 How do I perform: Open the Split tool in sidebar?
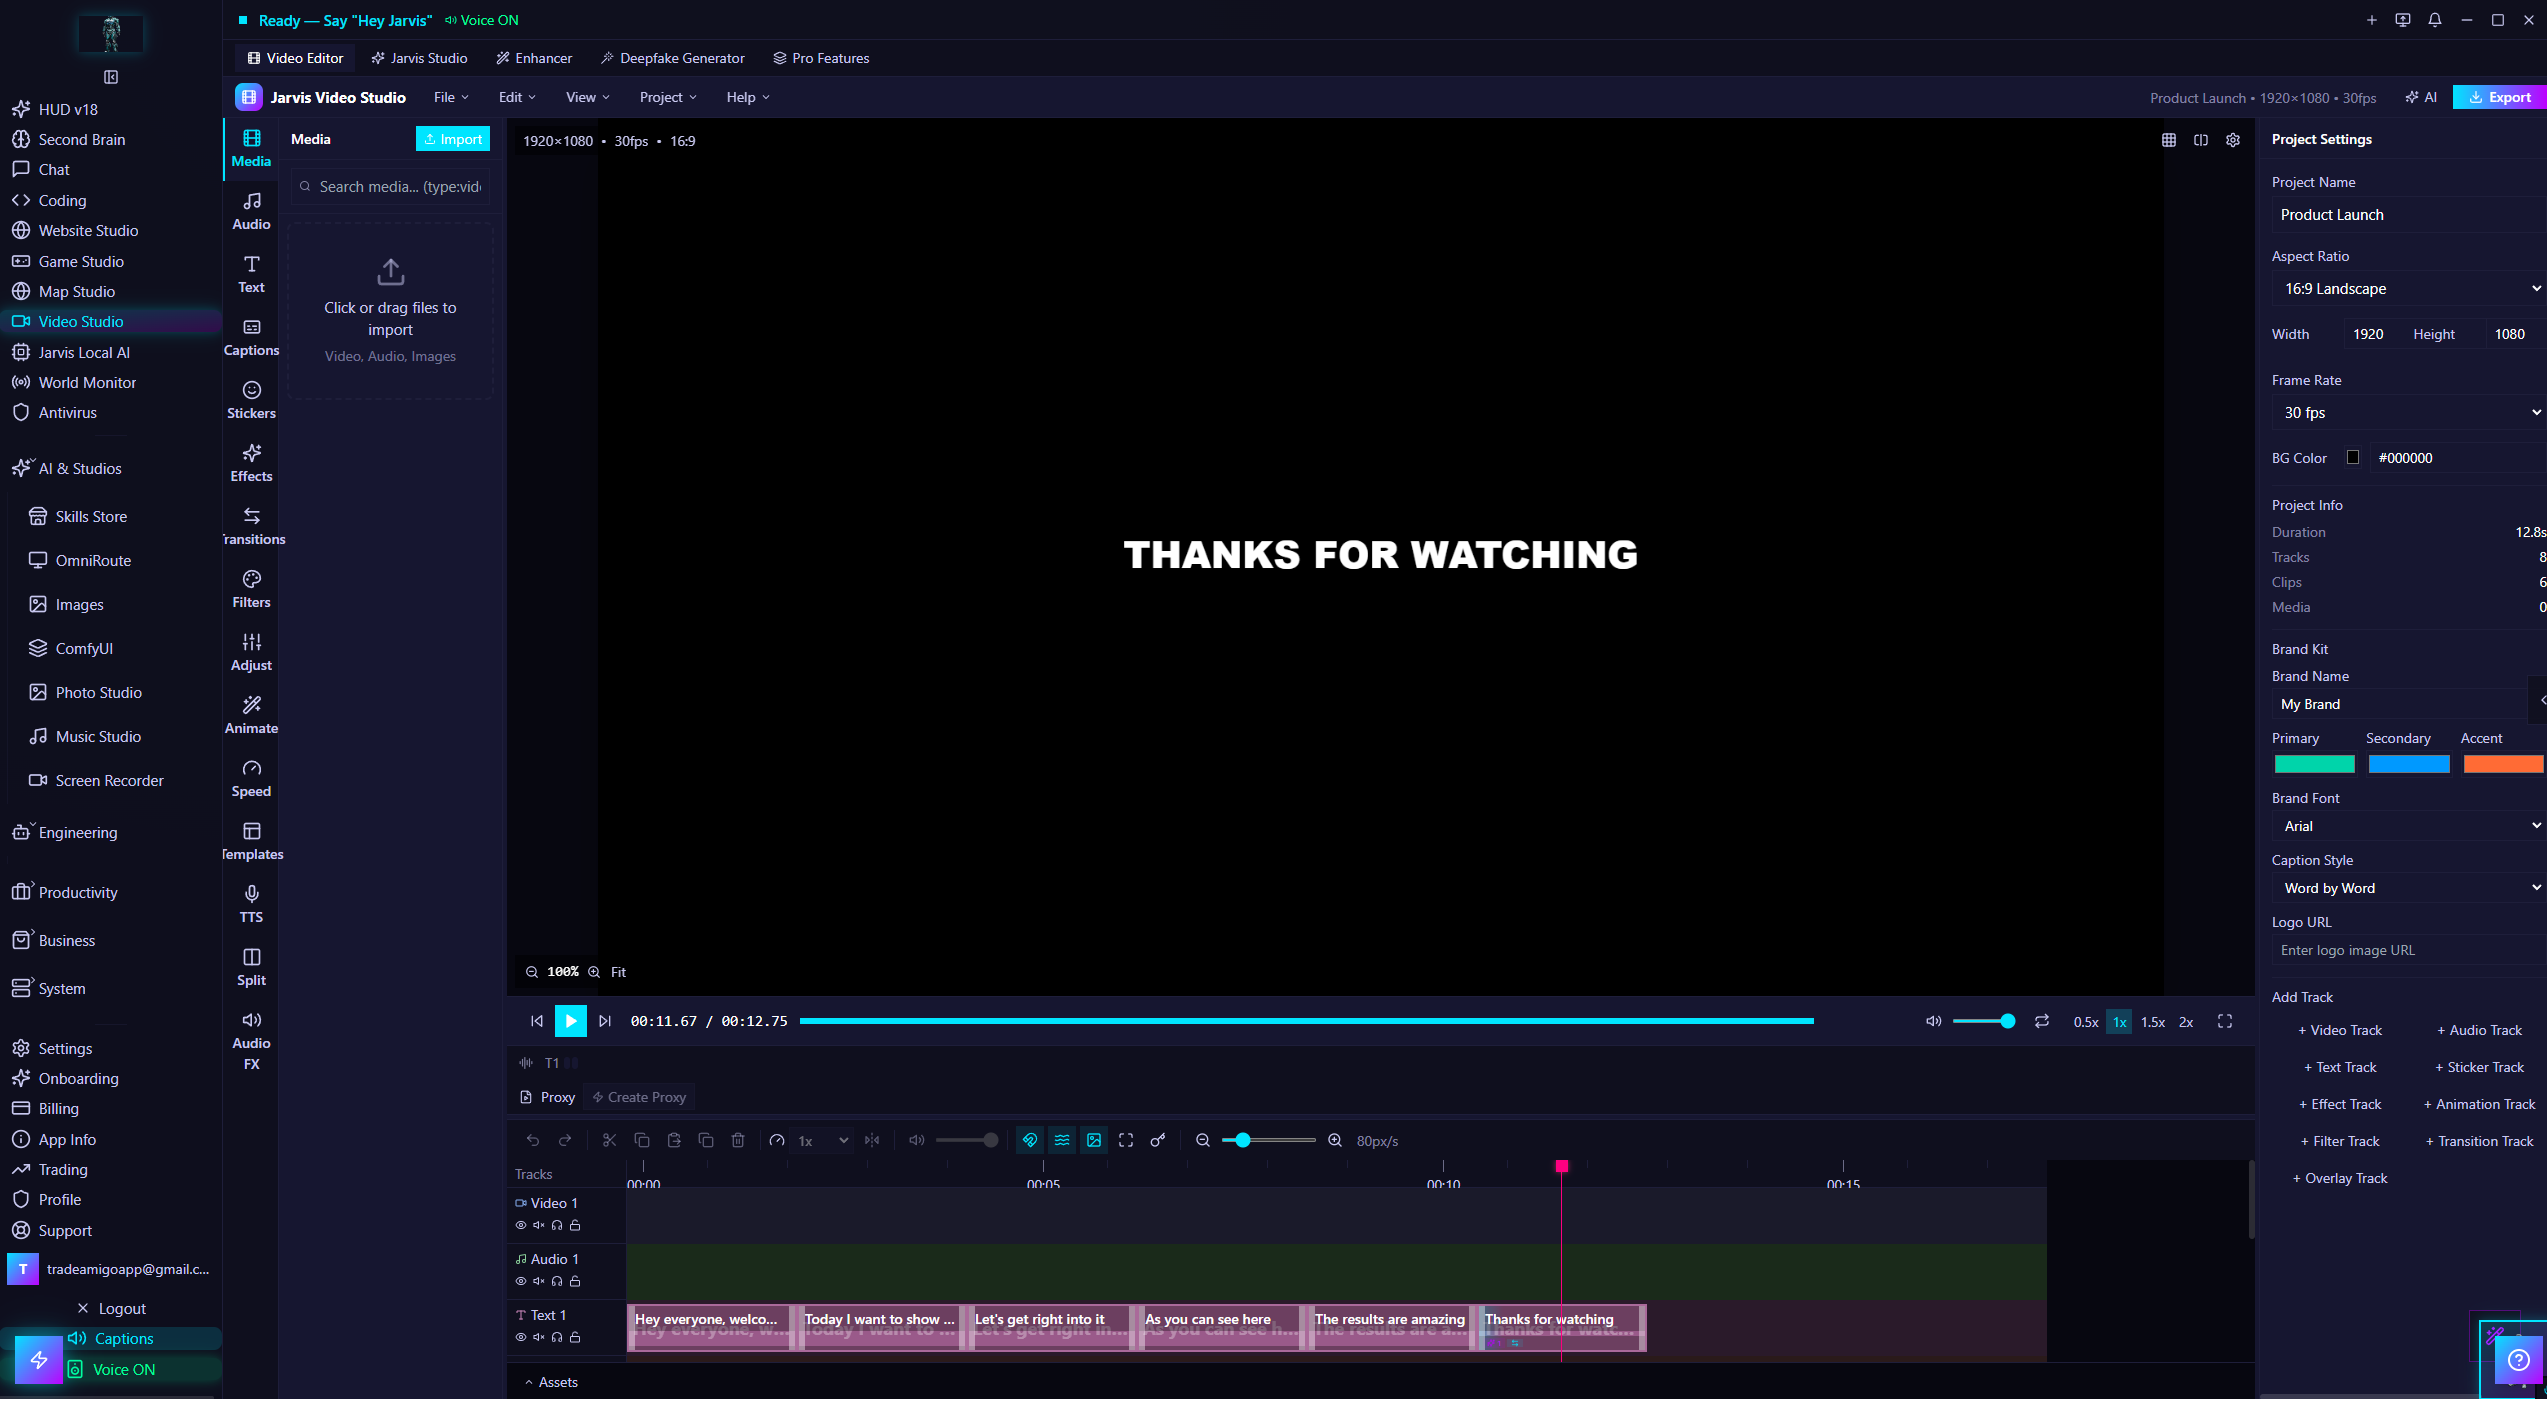click(x=251, y=968)
